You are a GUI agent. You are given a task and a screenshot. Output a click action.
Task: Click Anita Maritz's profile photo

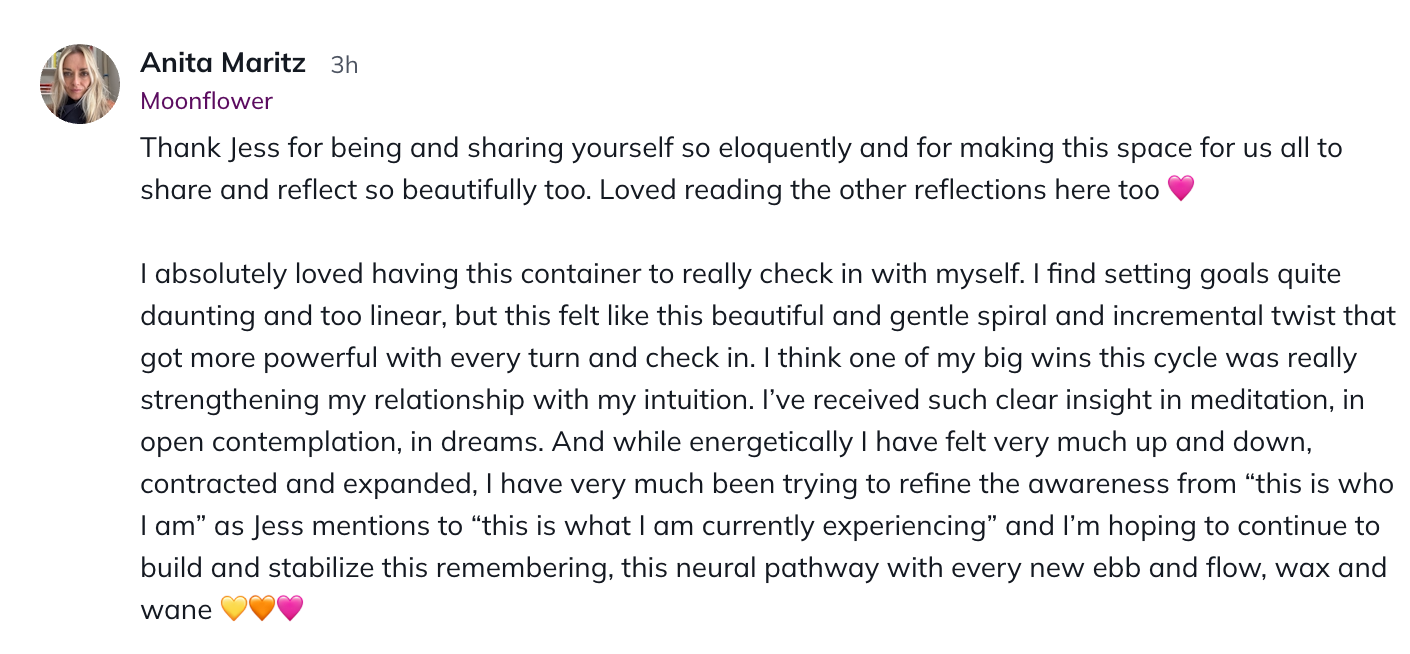coord(80,84)
